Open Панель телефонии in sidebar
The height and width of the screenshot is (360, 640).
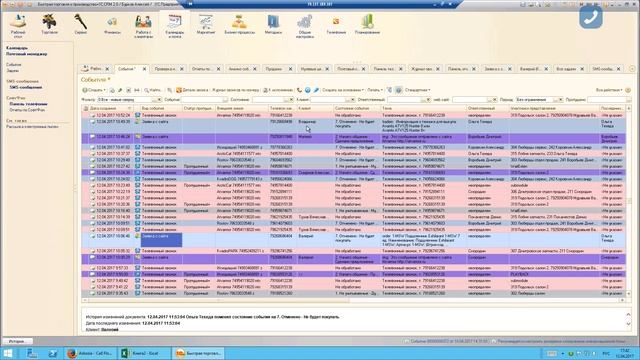[29, 104]
